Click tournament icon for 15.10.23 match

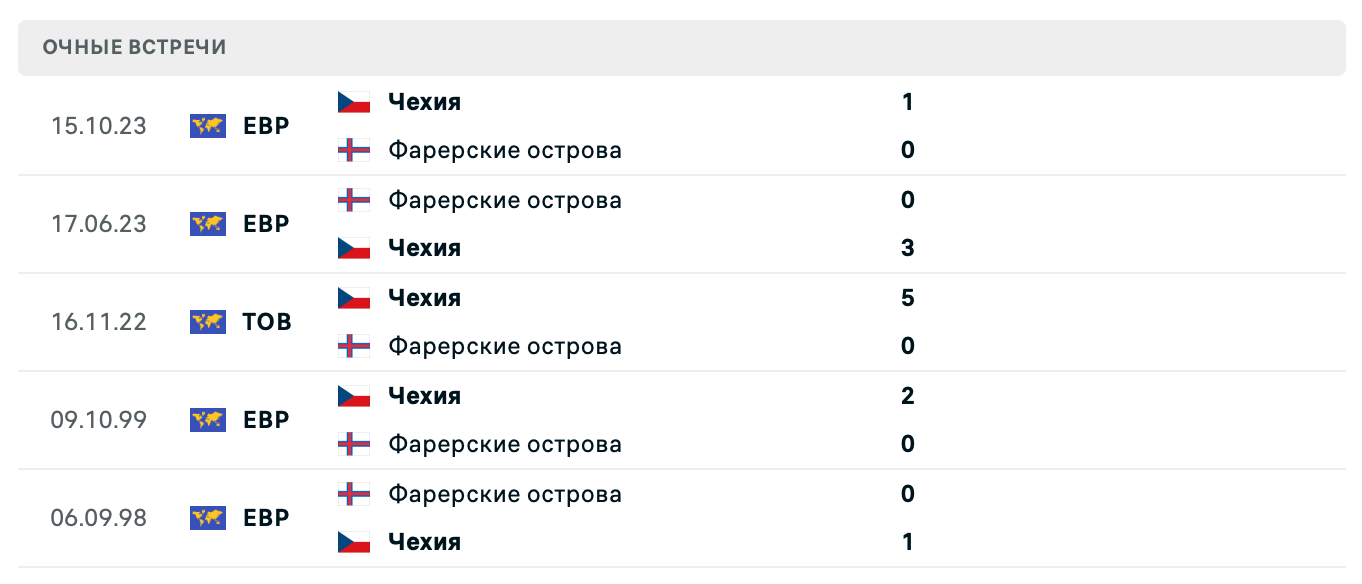click(x=208, y=126)
